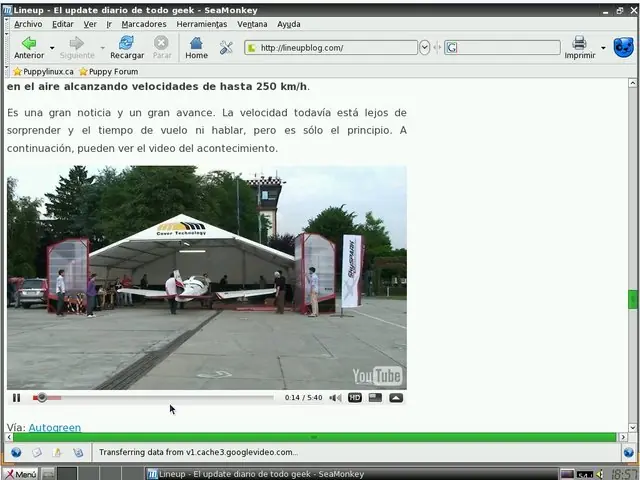The height and width of the screenshot is (480, 640).
Task: Collapse the bookmarks toolbar grippy
Action: coord(7,72)
